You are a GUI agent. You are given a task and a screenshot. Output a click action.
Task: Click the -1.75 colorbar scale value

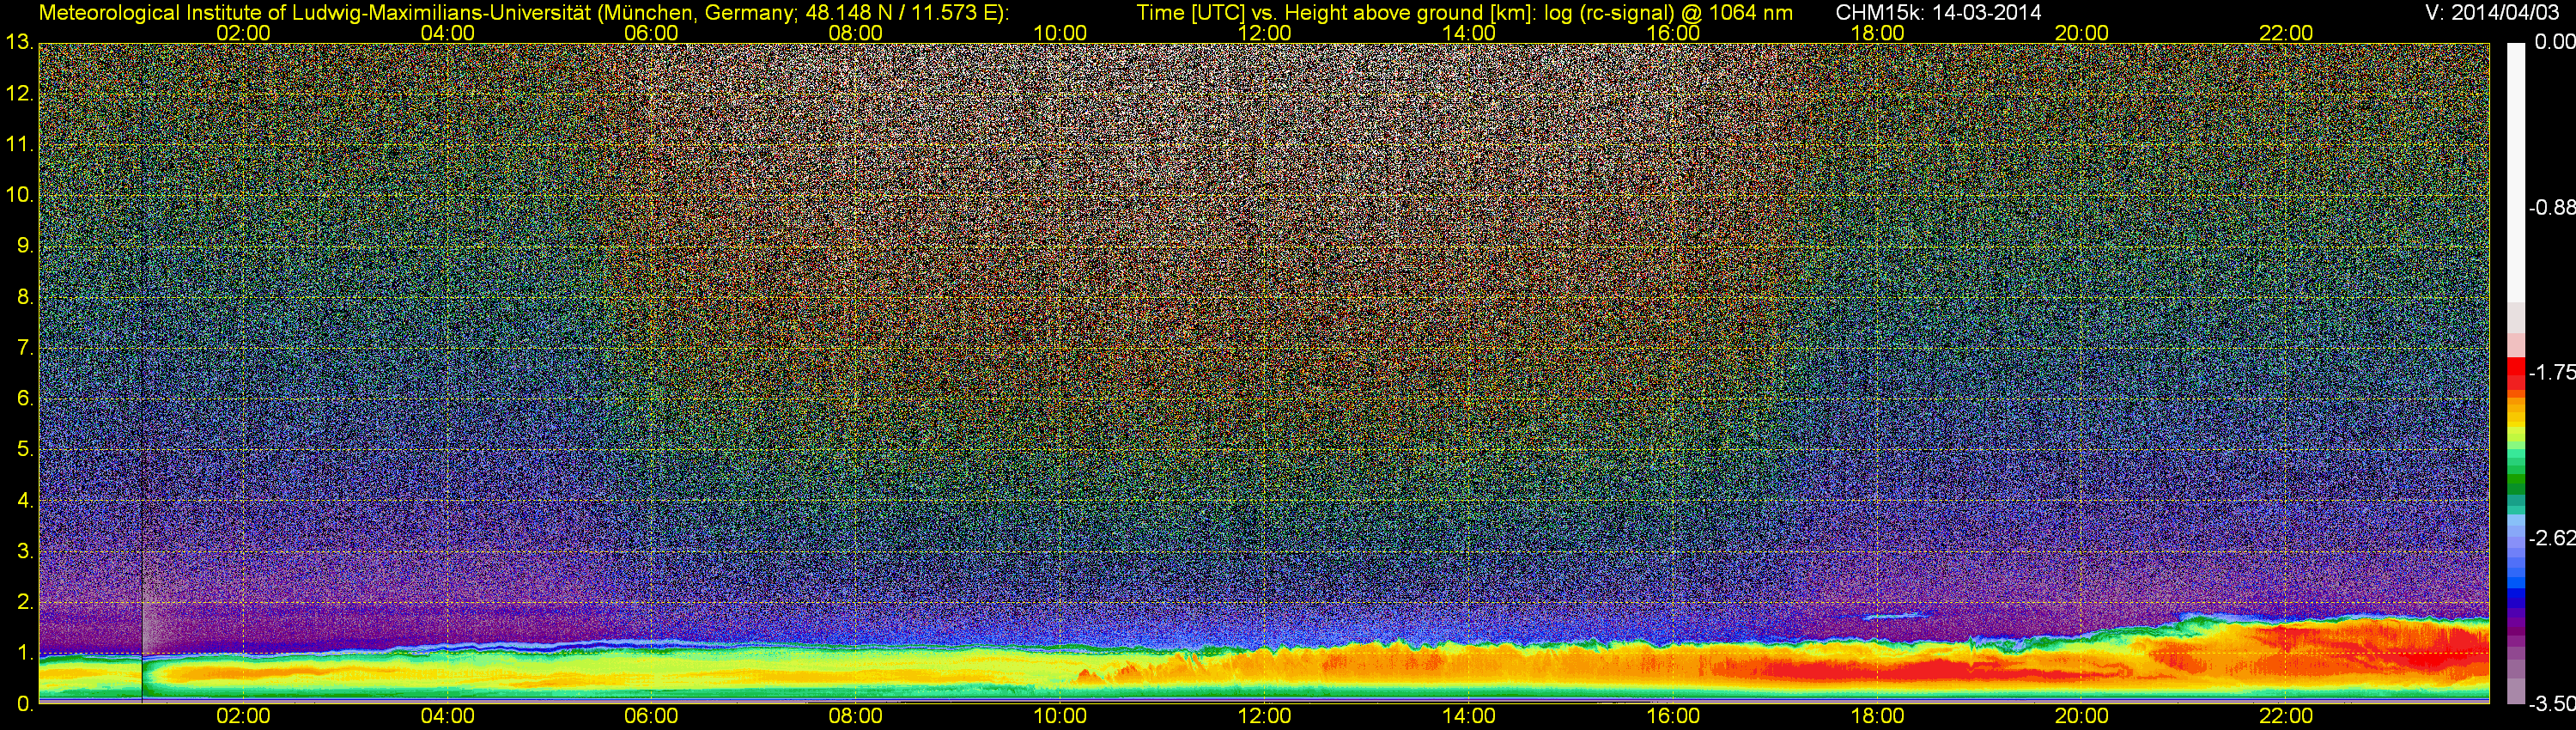(2551, 372)
